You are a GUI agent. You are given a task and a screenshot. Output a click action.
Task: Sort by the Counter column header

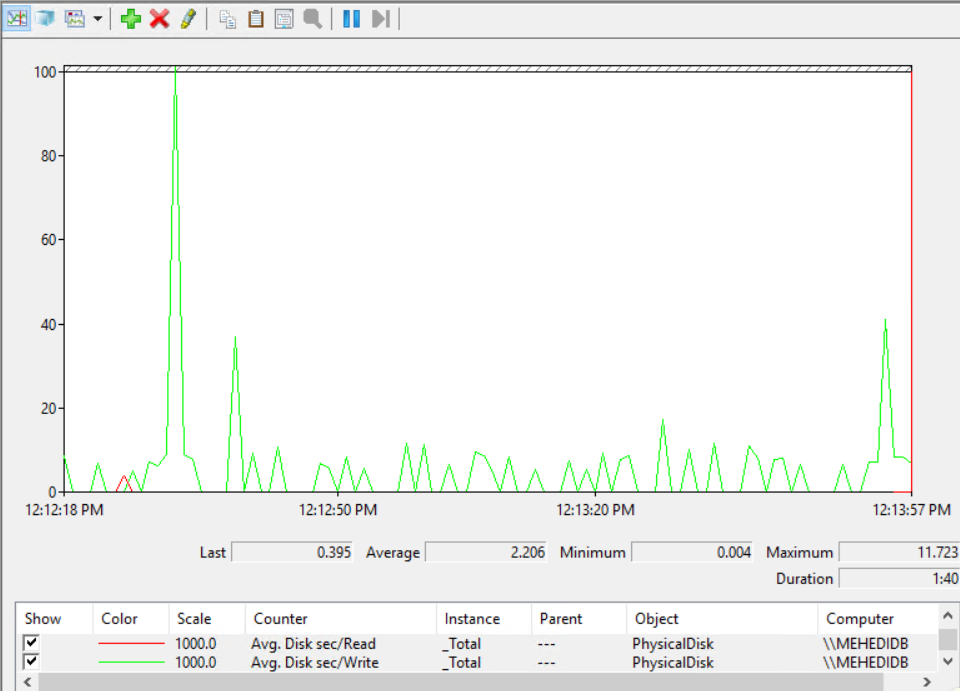pyautogui.click(x=280, y=619)
